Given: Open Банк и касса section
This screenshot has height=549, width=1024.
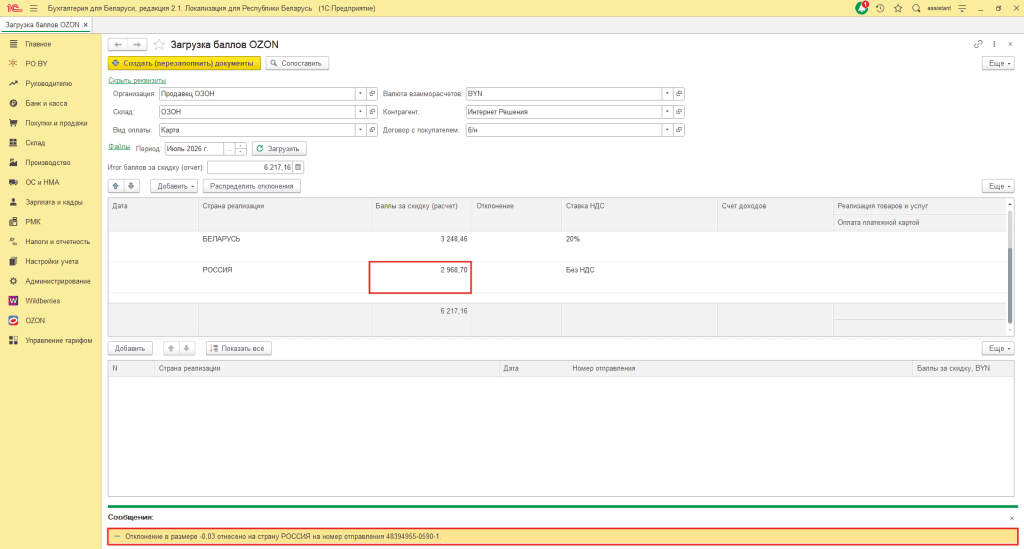Looking at the screenshot, I should click(46, 103).
